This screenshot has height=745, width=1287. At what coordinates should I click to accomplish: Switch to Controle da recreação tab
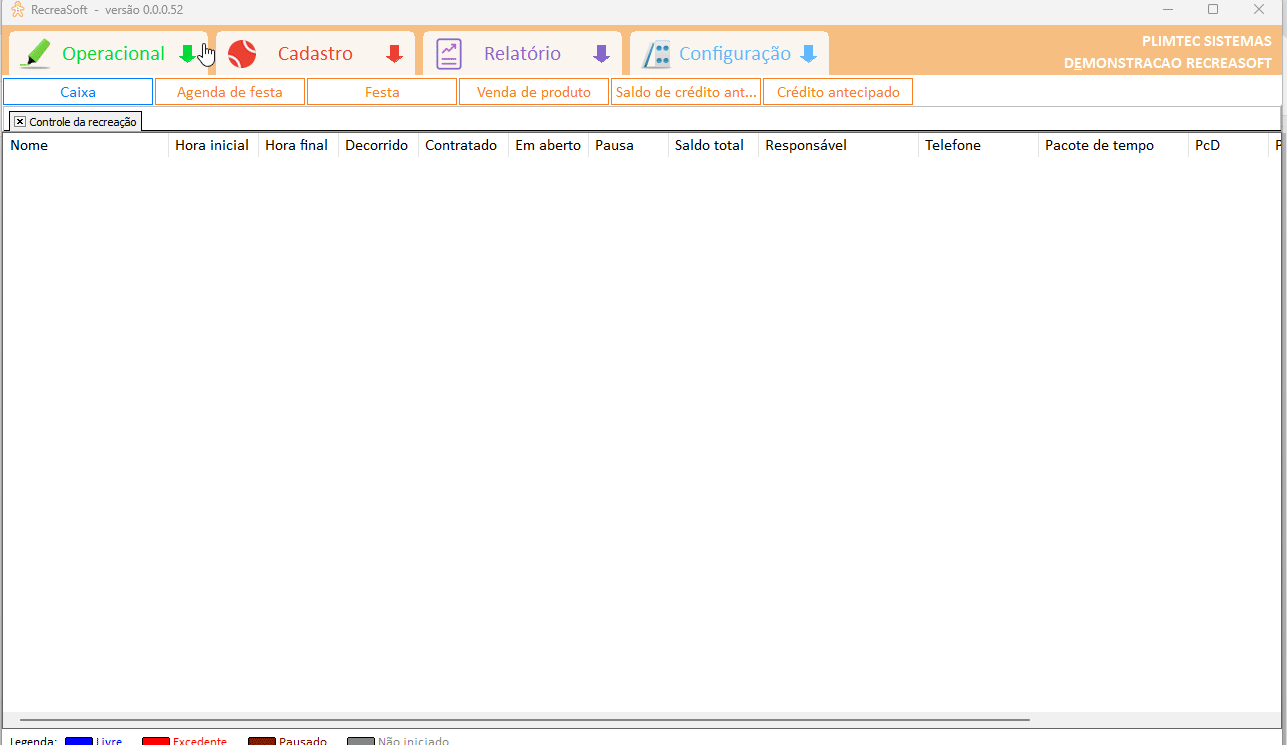coord(83,121)
